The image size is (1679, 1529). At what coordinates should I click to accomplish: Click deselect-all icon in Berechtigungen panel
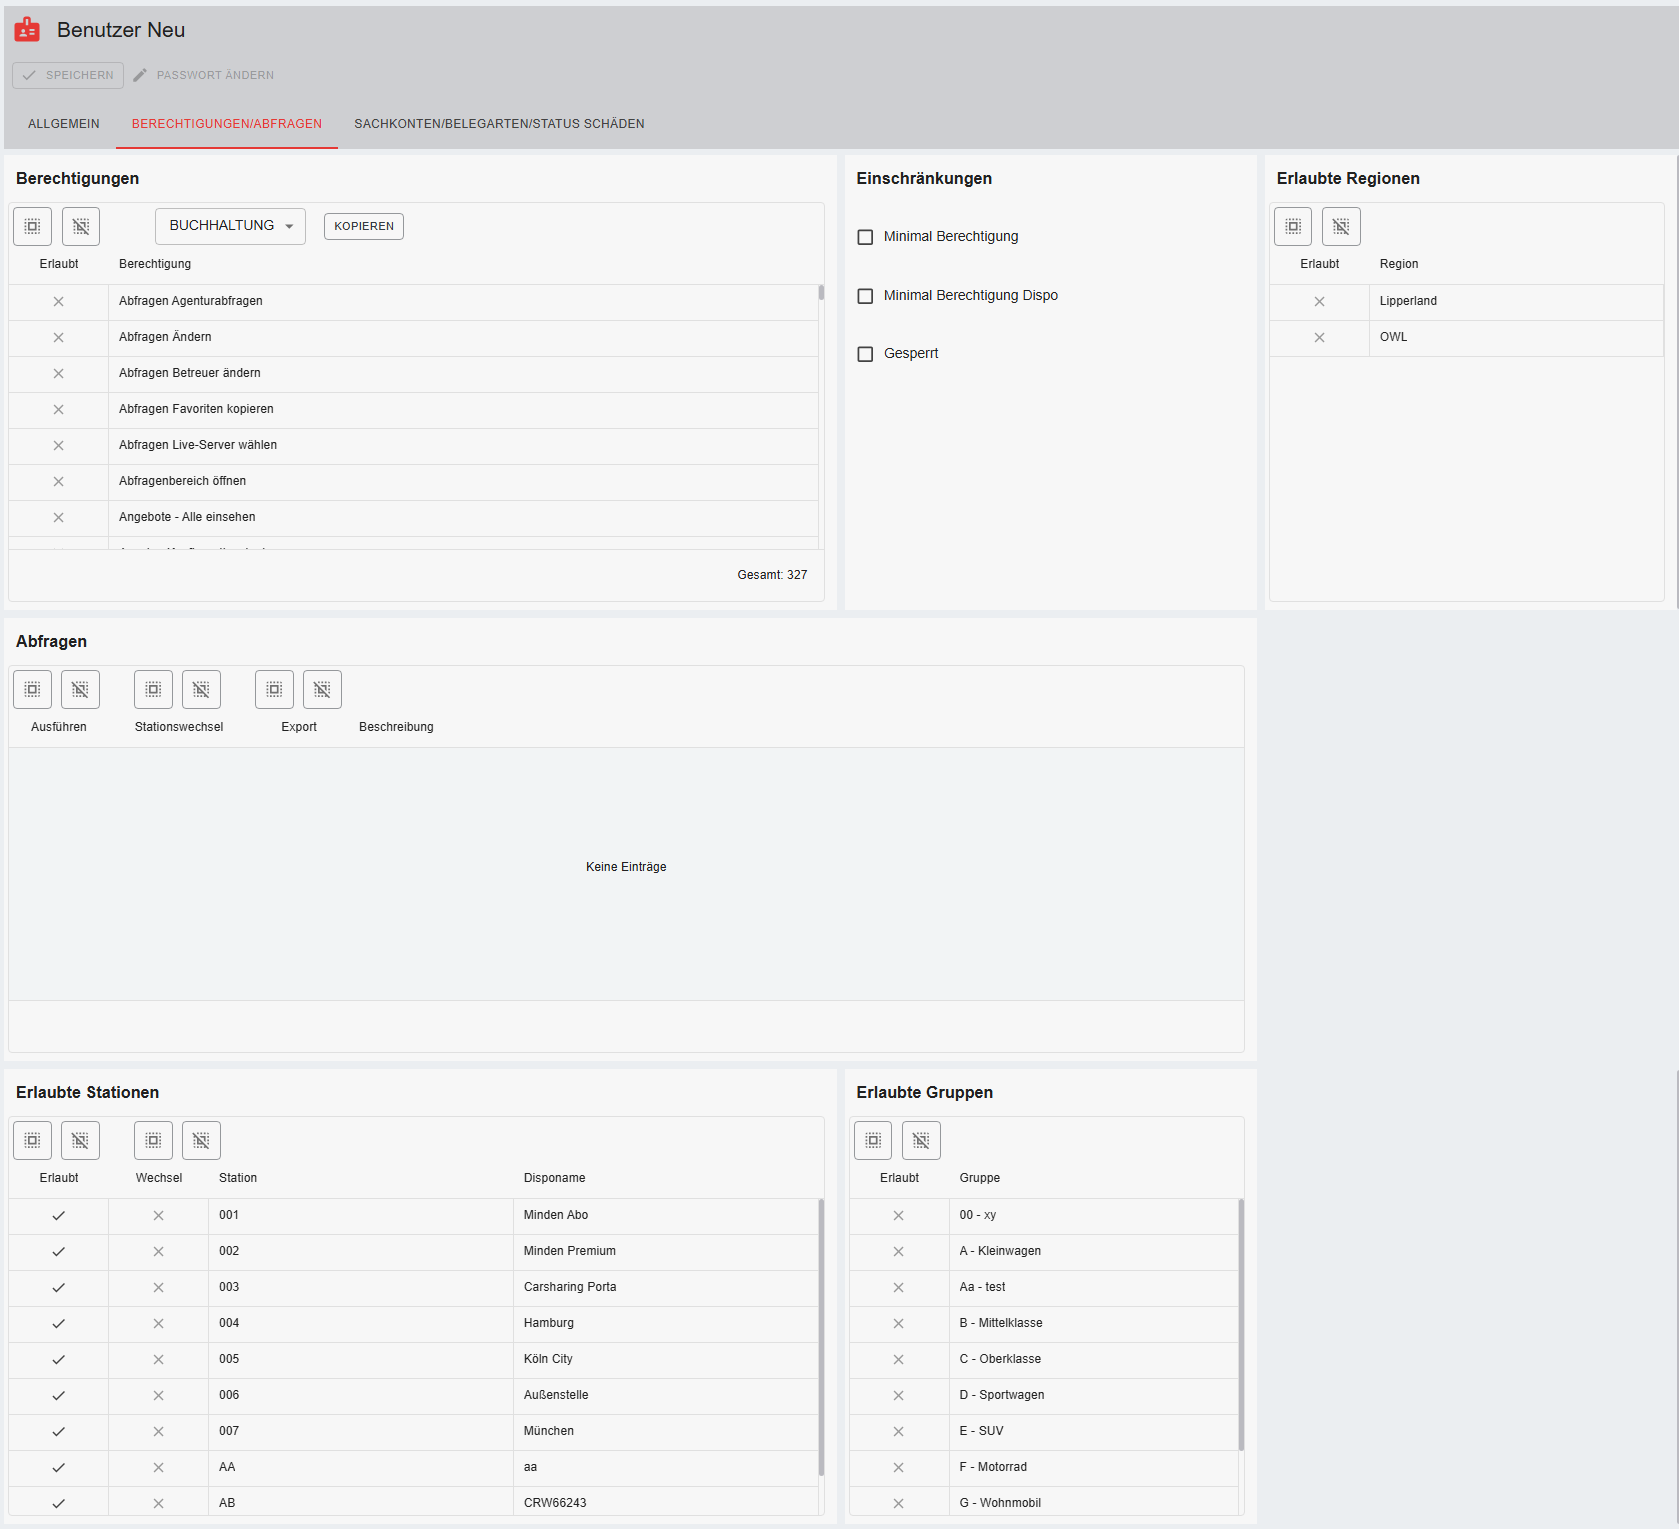tap(81, 227)
